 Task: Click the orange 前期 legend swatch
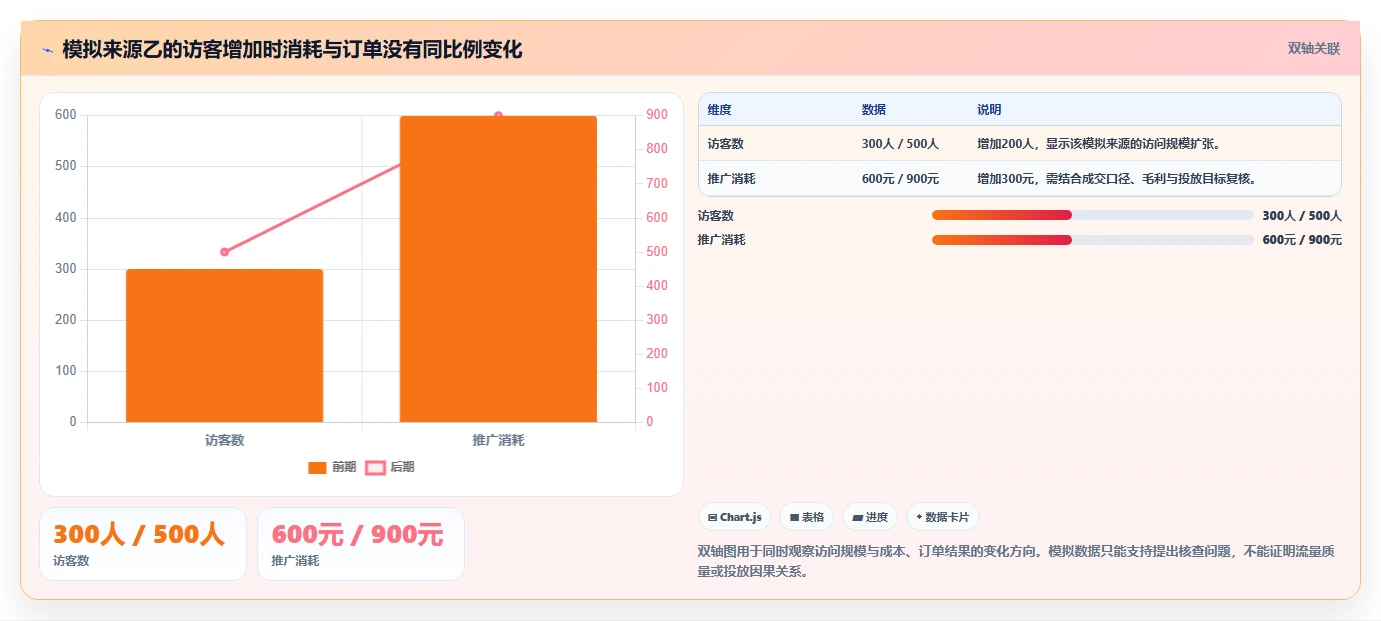[318, 467]
